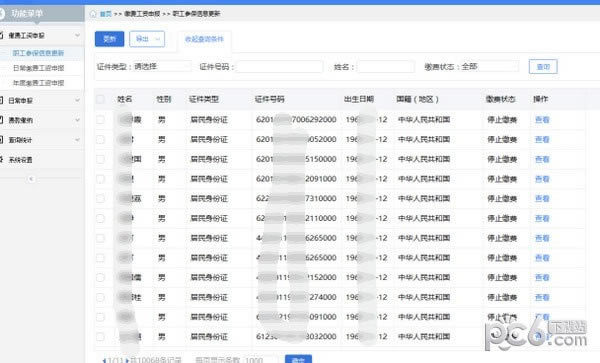Check the row with ID ending 091000
Screen dimensions: 600x363
100,317
